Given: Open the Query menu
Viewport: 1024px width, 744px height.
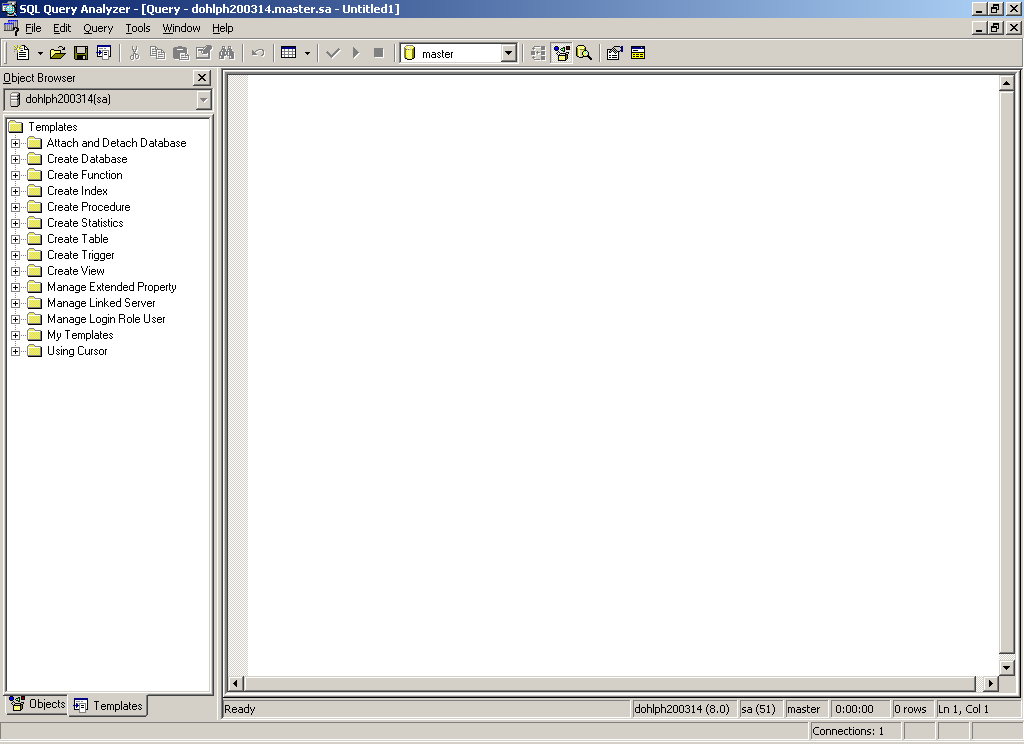Looking at the screenshot, I should point(98,28).
